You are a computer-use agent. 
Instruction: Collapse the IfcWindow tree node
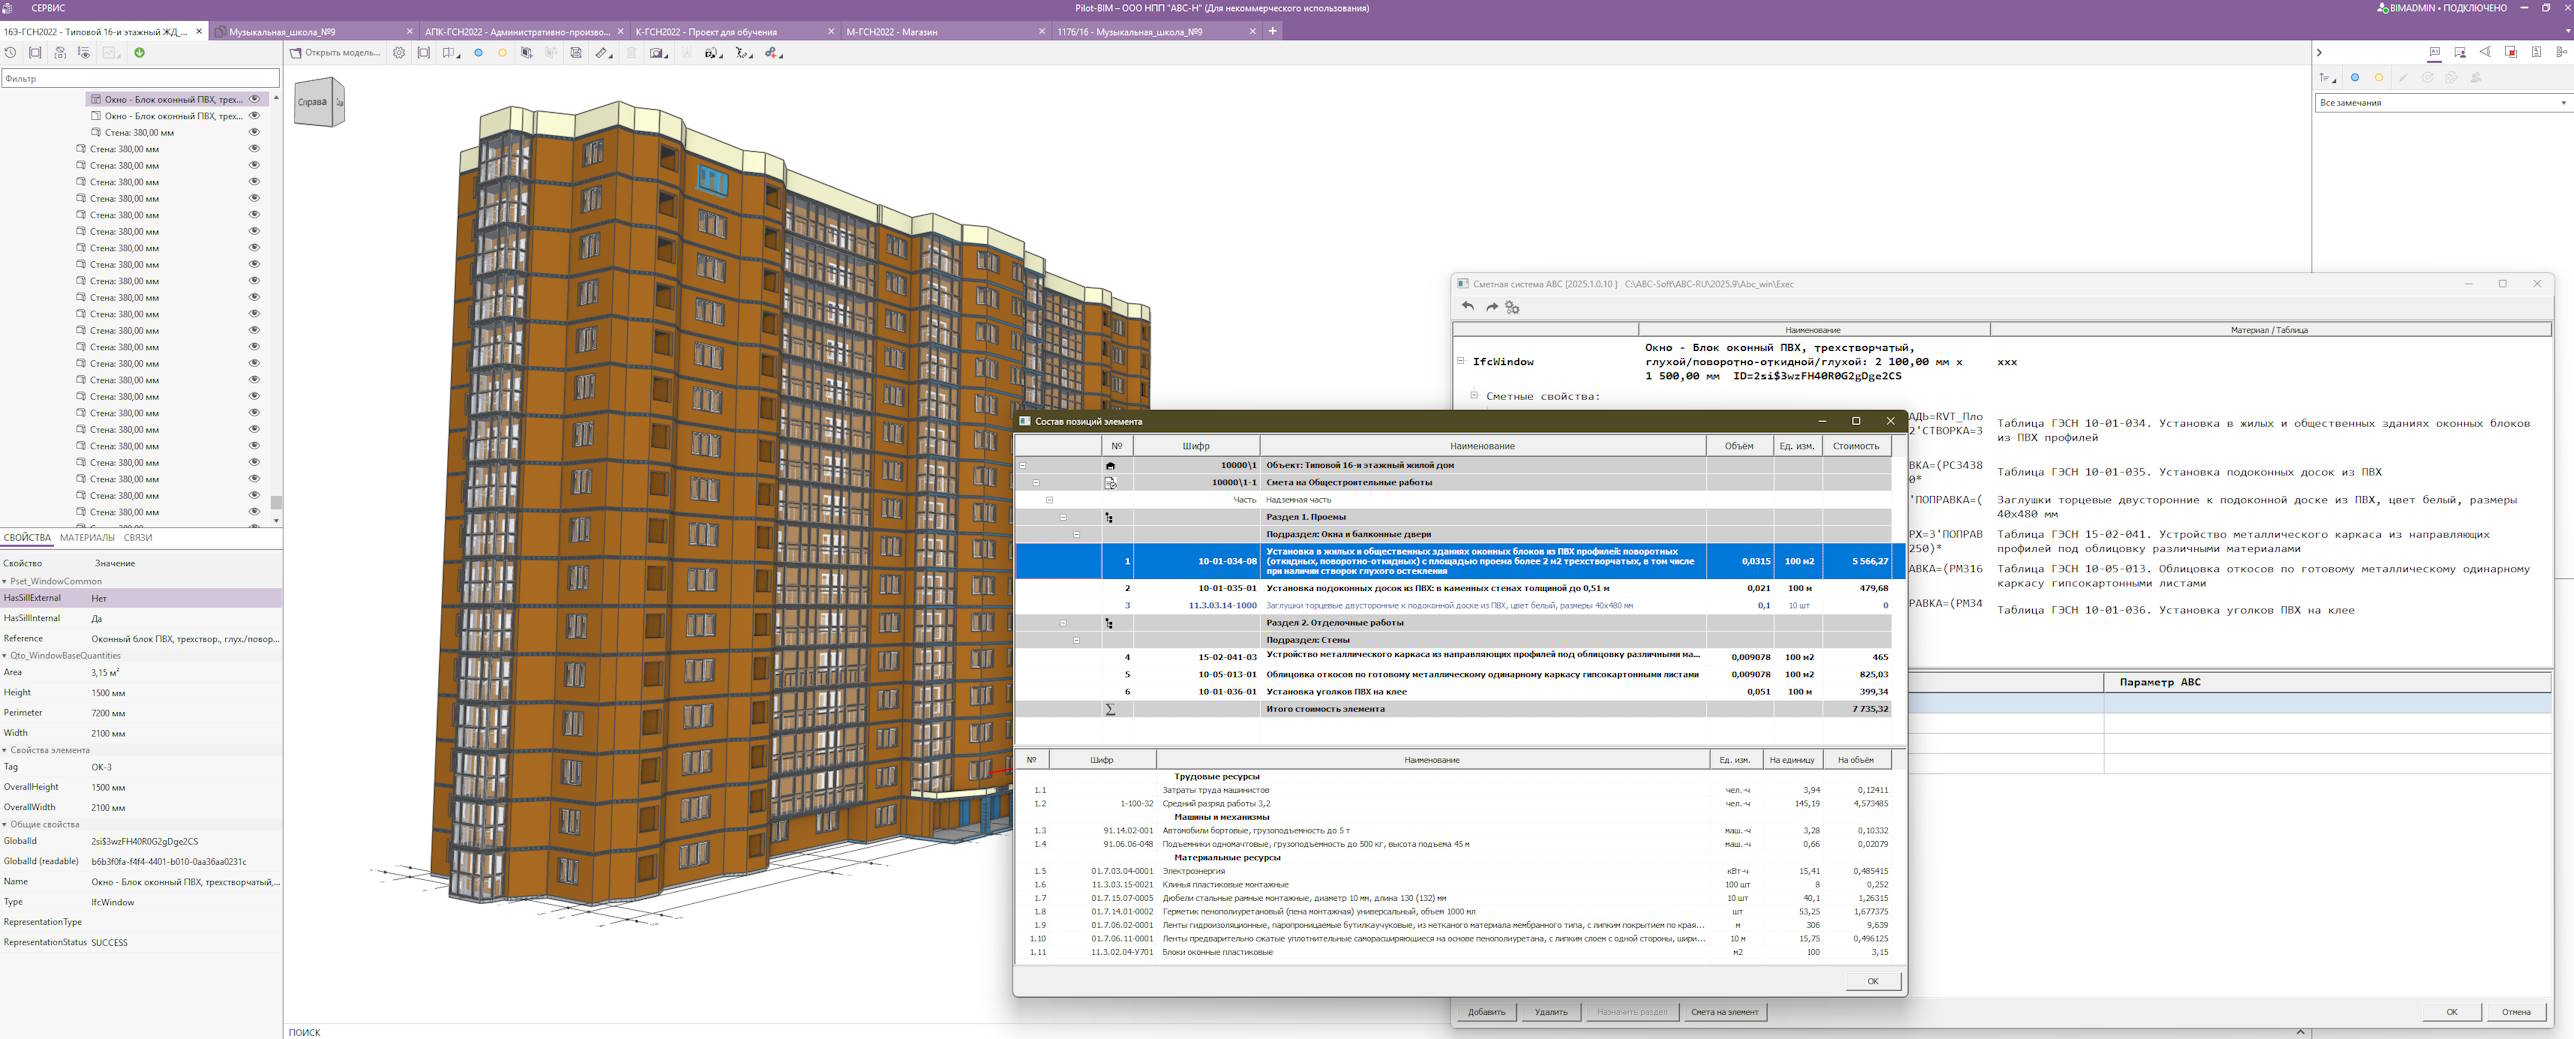click(1460, 361)
